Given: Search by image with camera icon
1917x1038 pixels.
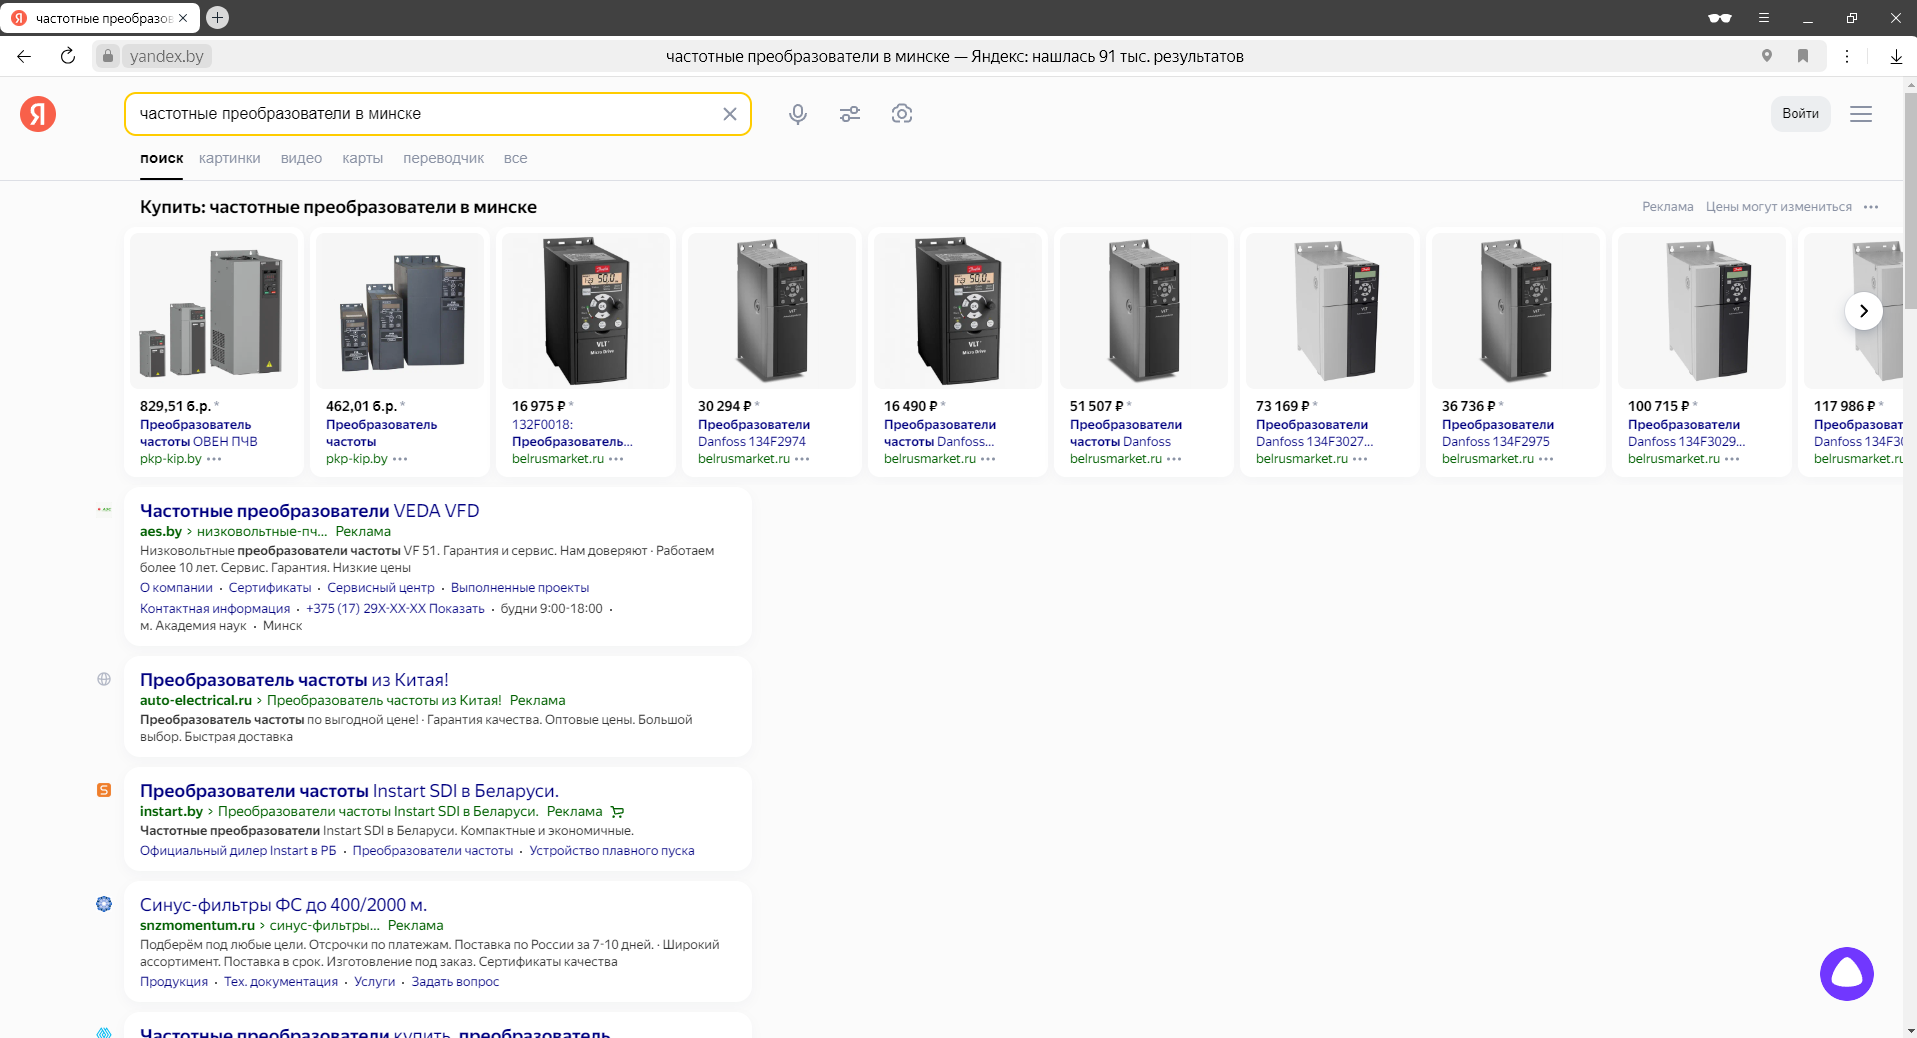Looking at the screenshot, I should coord(902,114).
